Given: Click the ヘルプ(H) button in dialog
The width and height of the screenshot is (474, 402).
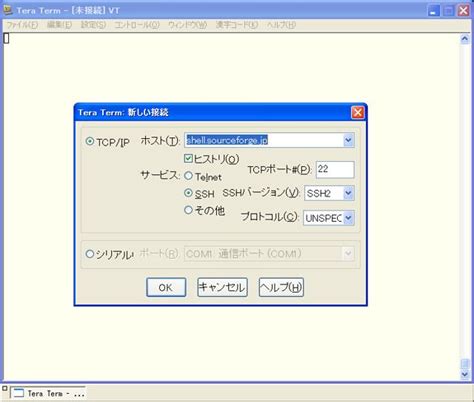Looking at the screenshot, I should pyautogui.click(x=281, y=287).
